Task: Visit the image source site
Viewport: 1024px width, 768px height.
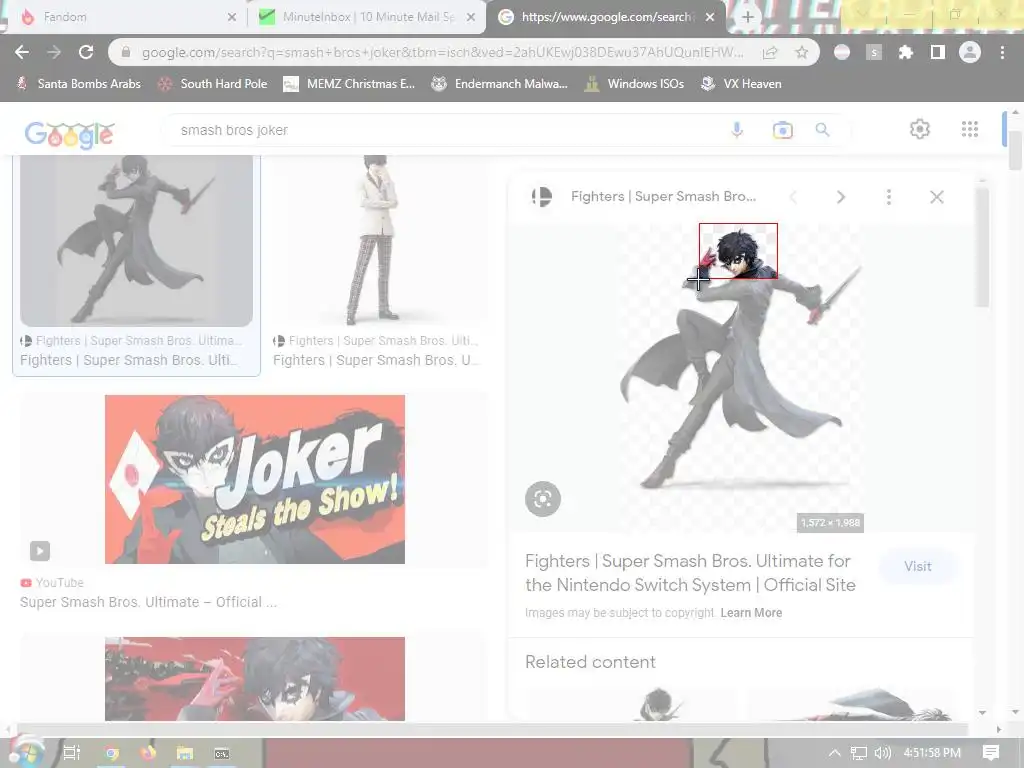Action: click(x=918, y=566)
